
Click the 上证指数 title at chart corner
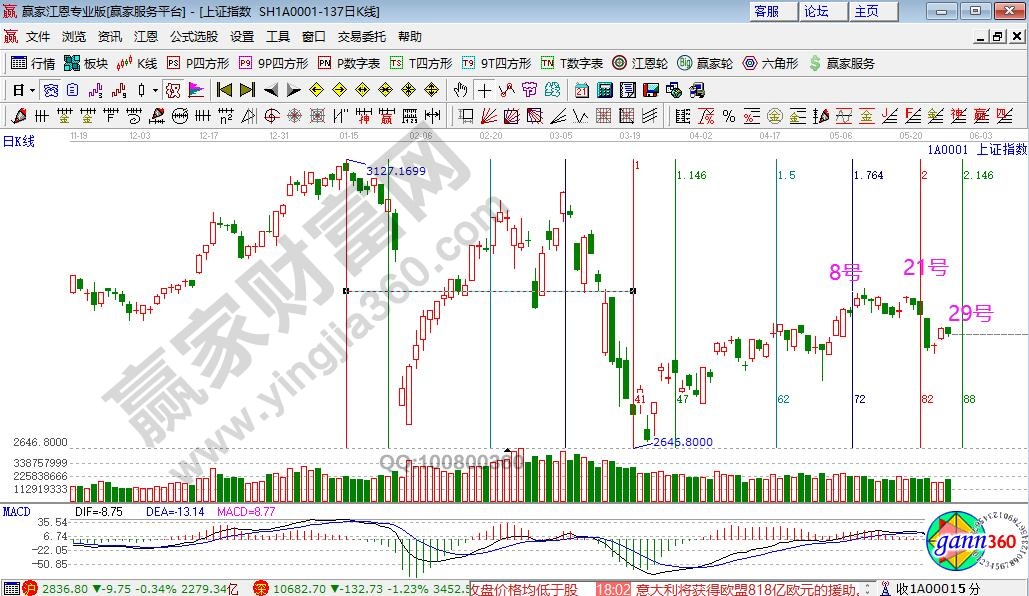(x=1001, y=150)
